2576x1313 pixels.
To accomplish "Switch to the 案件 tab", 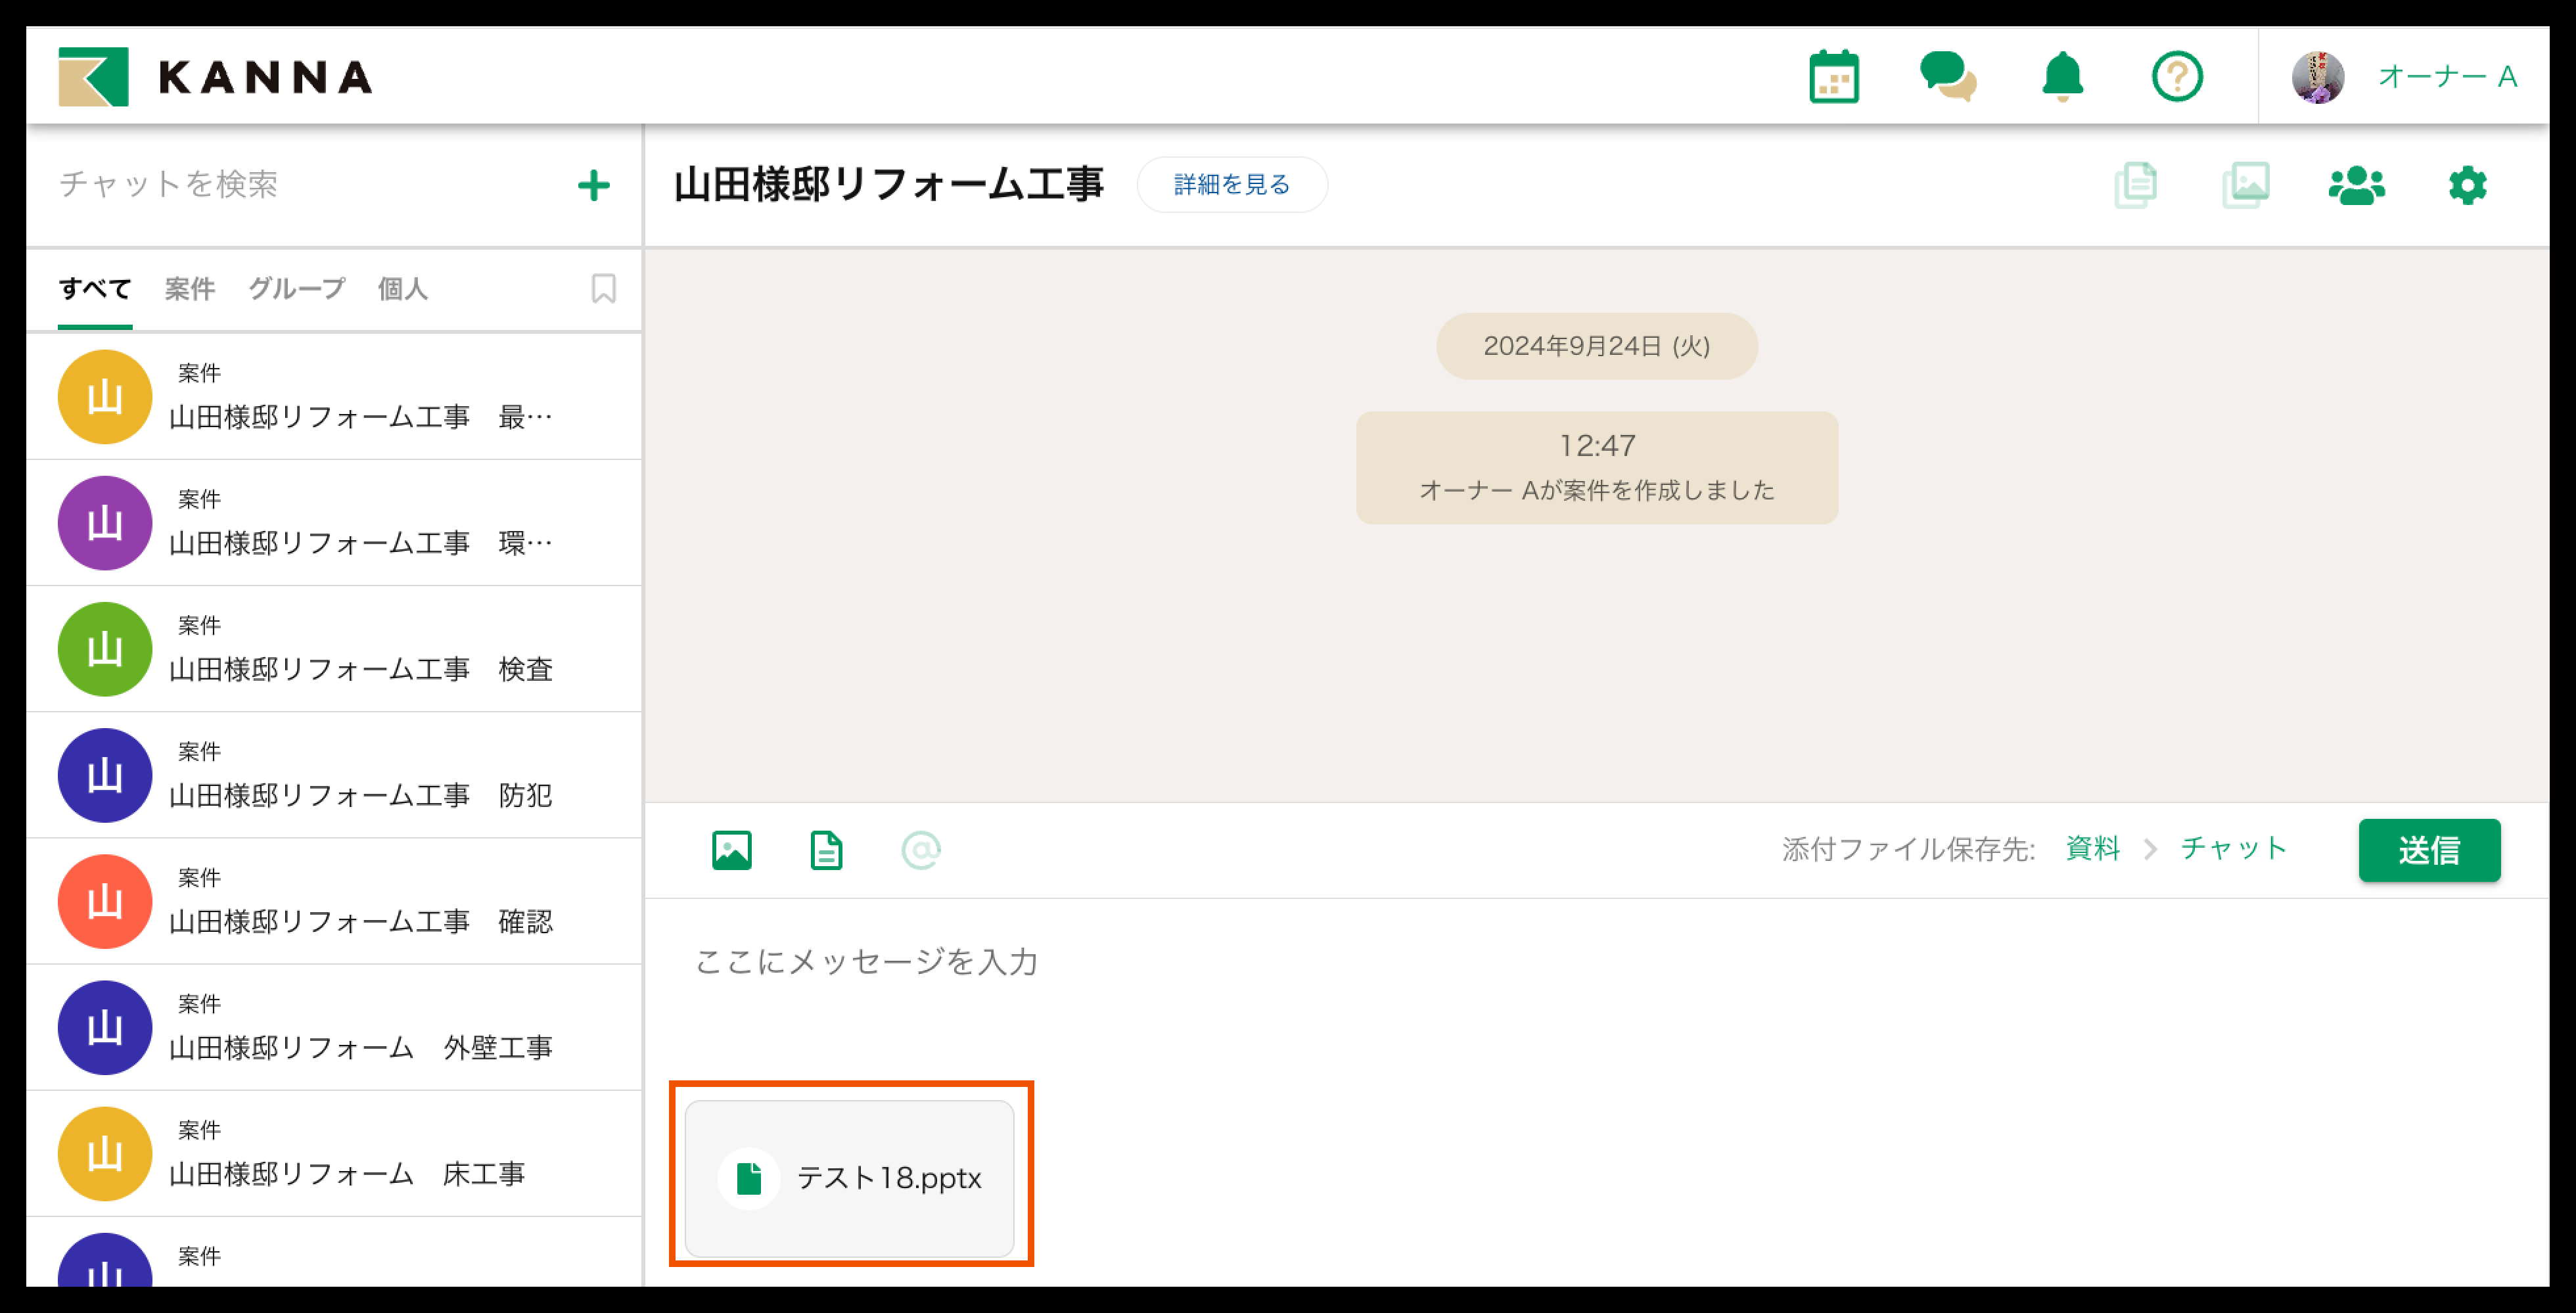I will coord(189,289).
